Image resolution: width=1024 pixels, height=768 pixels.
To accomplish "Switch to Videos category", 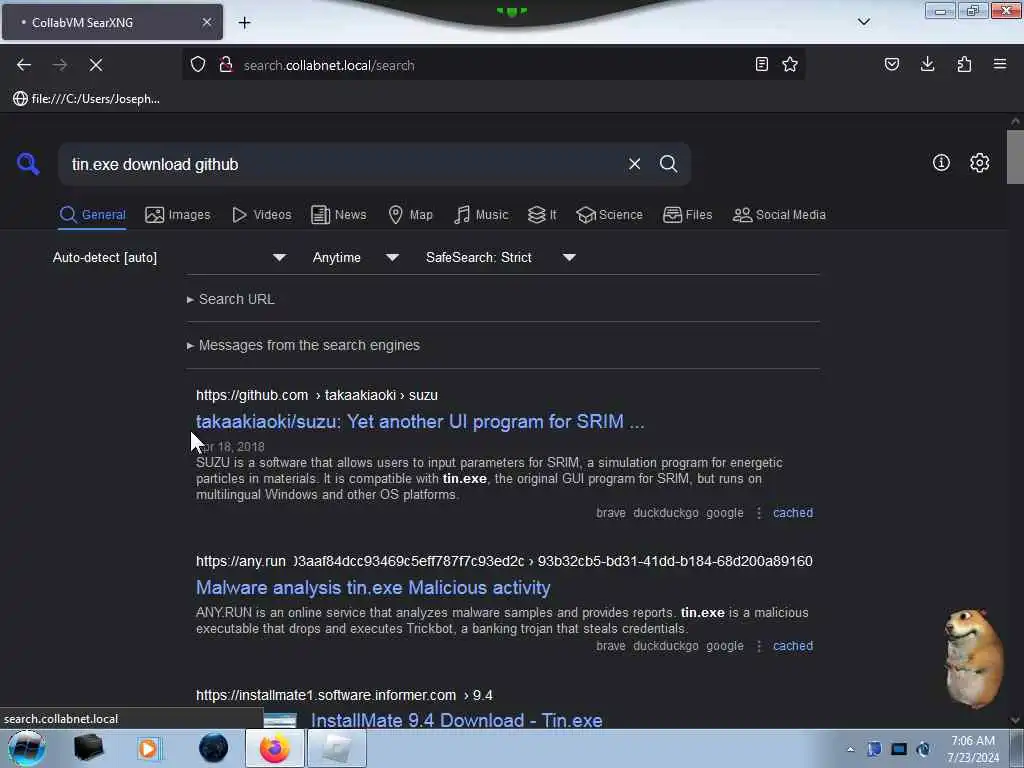I will pyautogui.click(x=262, y=215).
